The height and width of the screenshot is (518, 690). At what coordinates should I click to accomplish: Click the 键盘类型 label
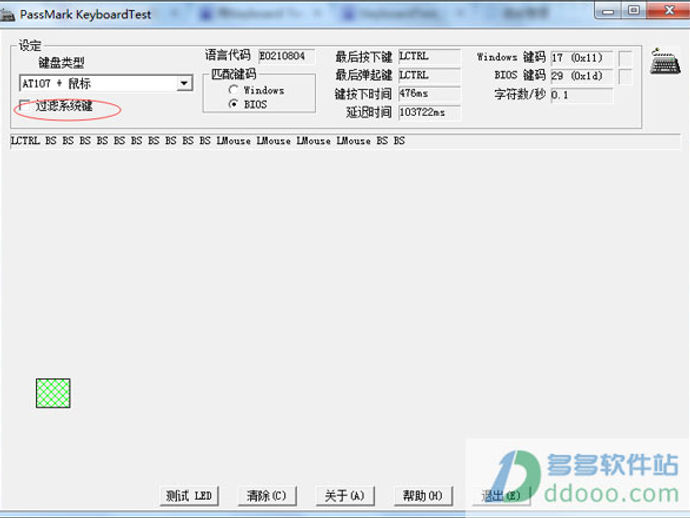pos(61,62)
